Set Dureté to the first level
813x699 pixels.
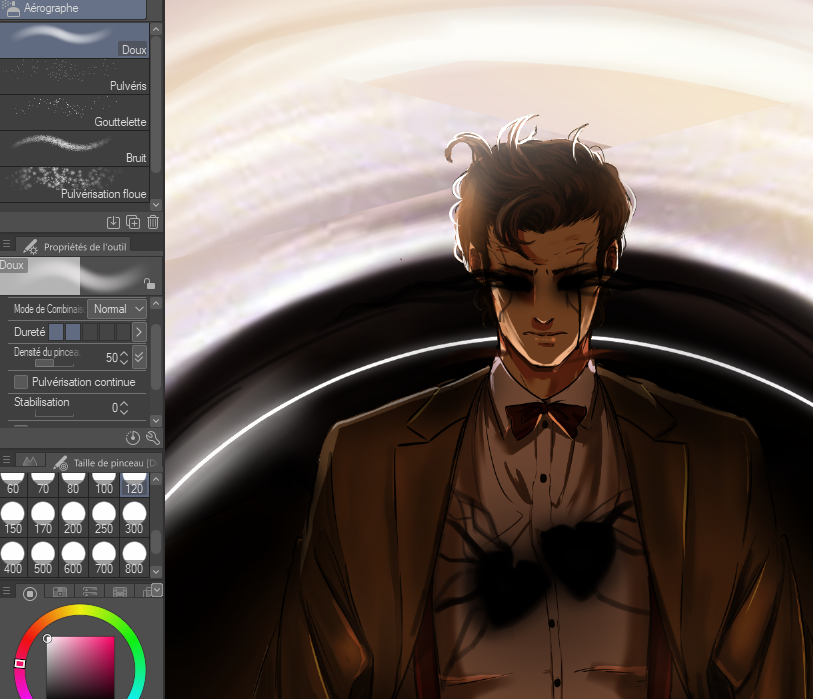tap(56, 332)
